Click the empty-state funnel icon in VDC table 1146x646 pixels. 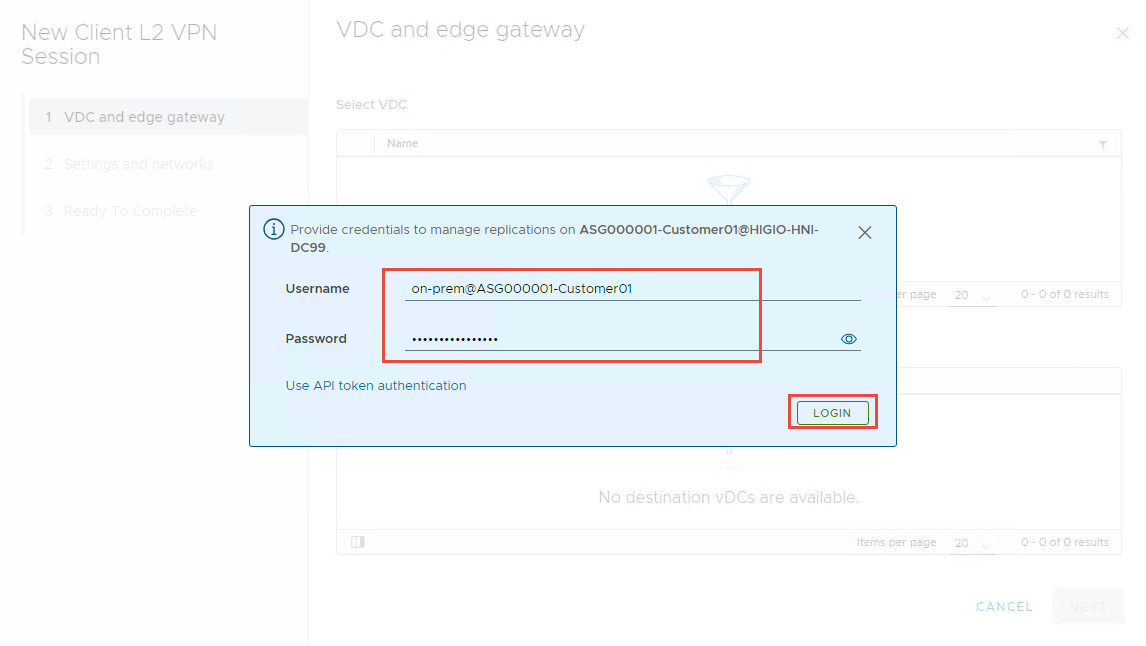728,188
